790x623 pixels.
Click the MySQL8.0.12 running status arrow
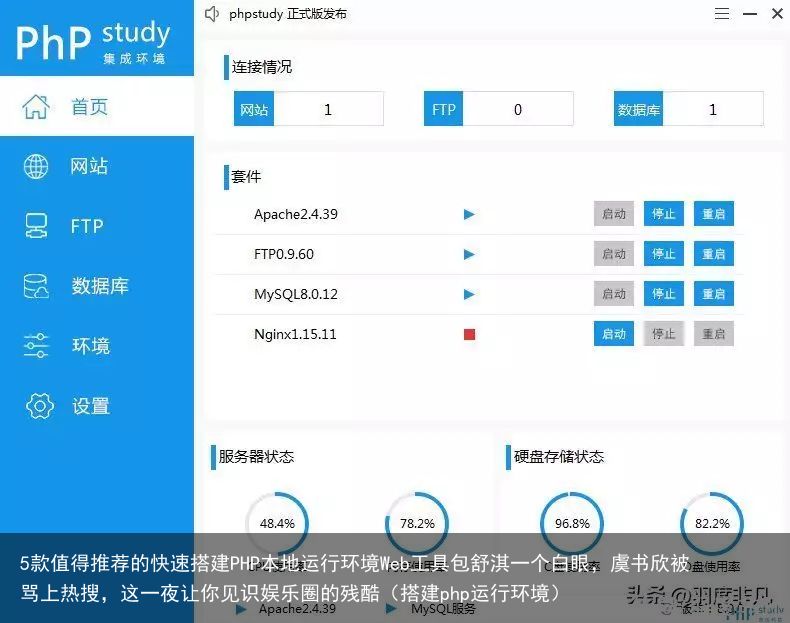(x=469, y=294)
